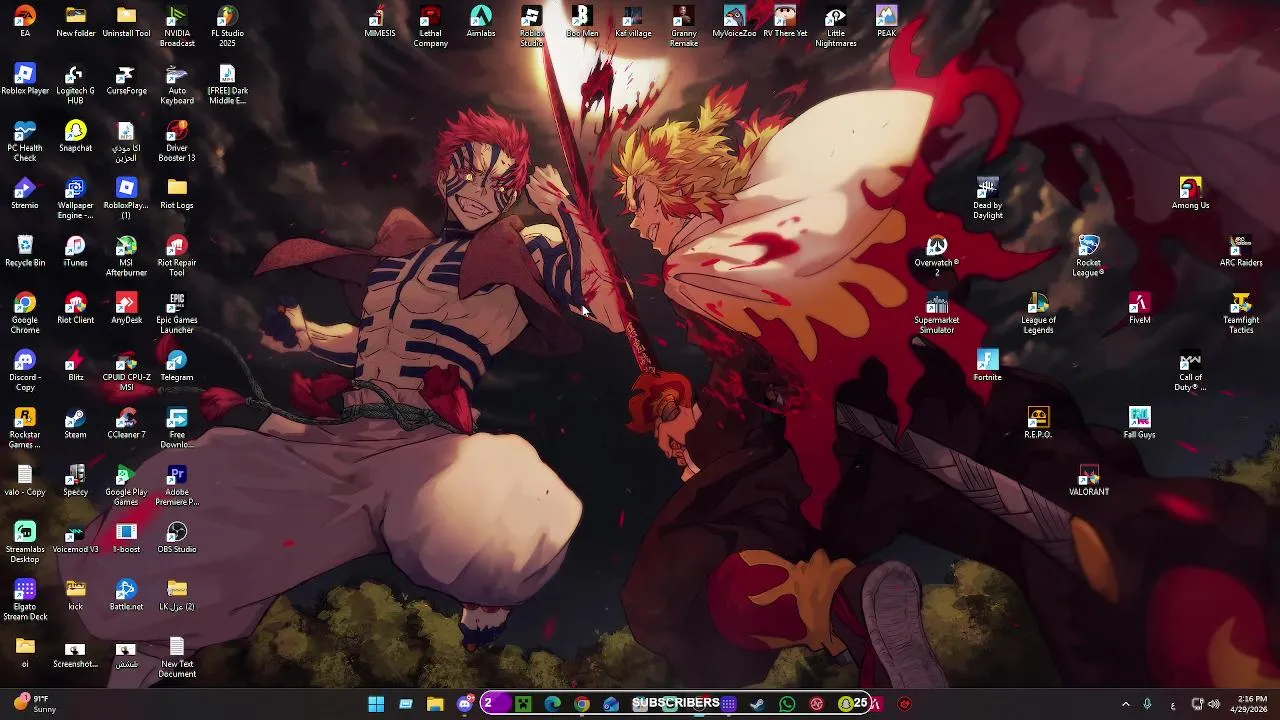This screenshot has height=720, width=1280.
Task: Show hidden system tray icons
Action: click(x=1125, y=704)
